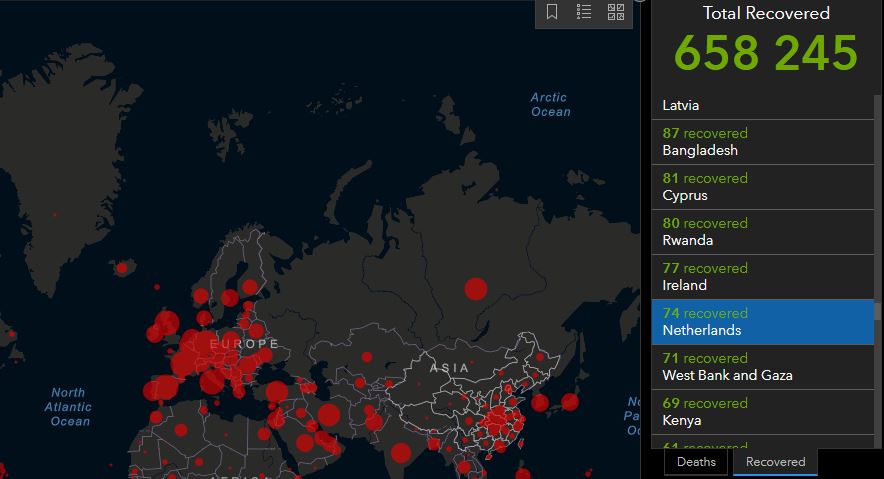Select the Bangladesh row with 87 recovered

pyautogui.click(x=763, y=142)
